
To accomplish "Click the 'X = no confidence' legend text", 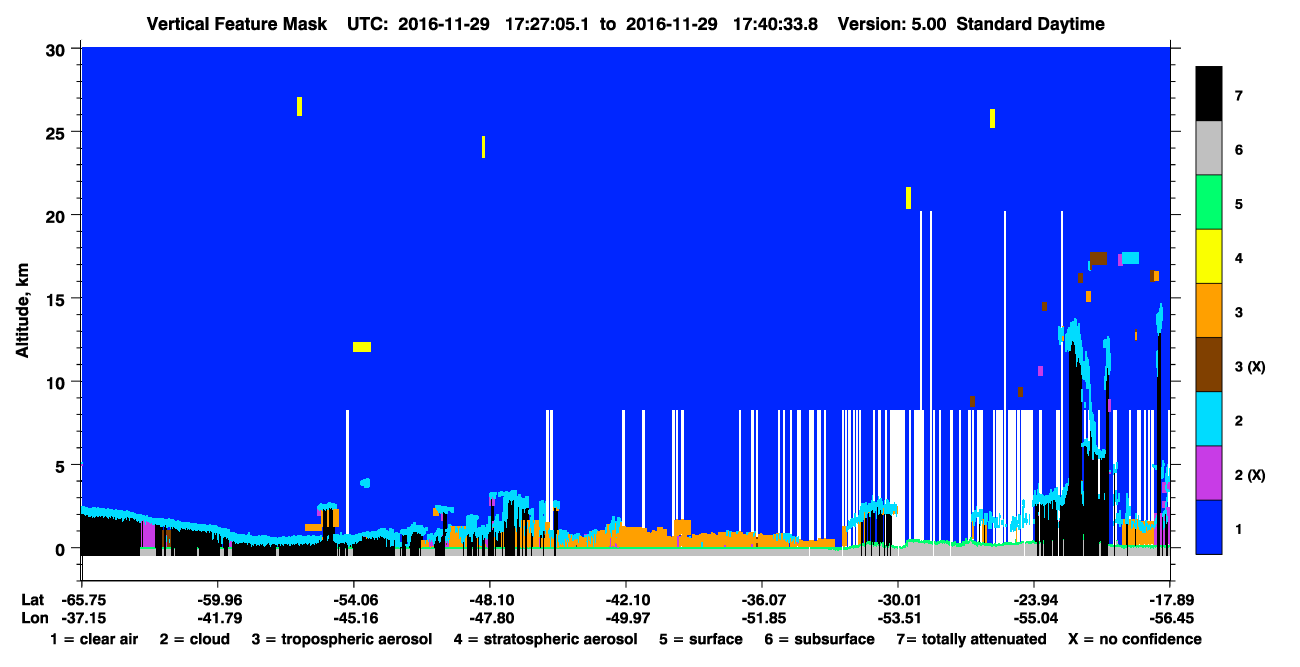I will (1135, 639).
